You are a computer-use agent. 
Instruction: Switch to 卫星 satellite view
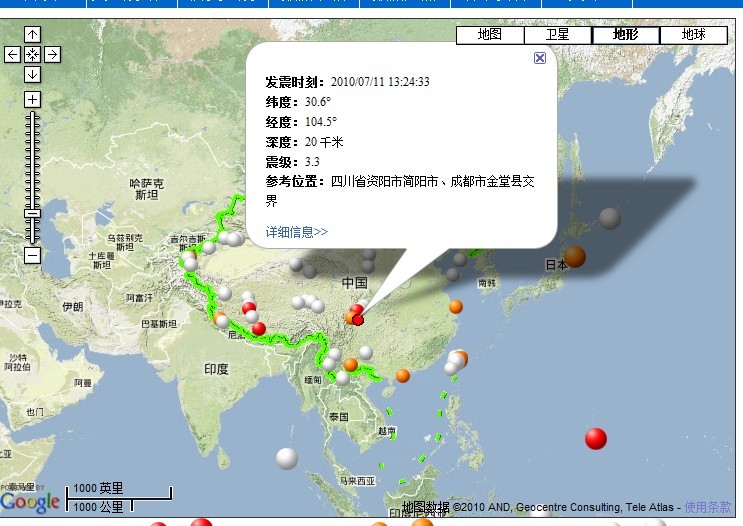(x=558, y=35)
